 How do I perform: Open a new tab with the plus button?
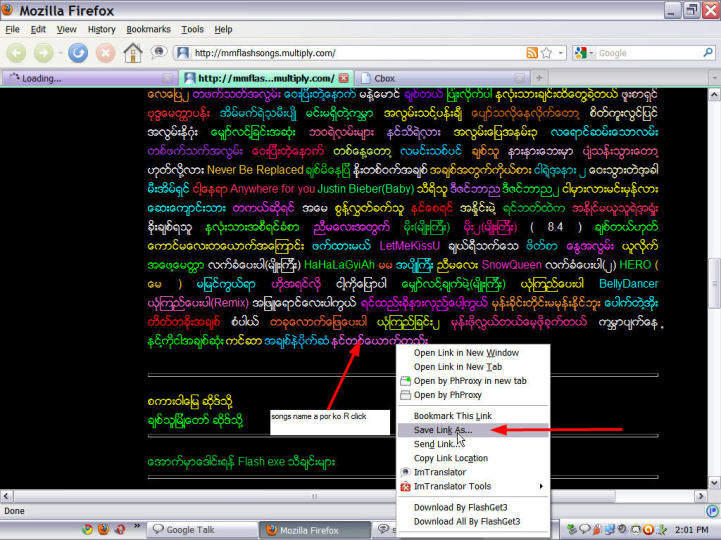[x=539, y=78]
